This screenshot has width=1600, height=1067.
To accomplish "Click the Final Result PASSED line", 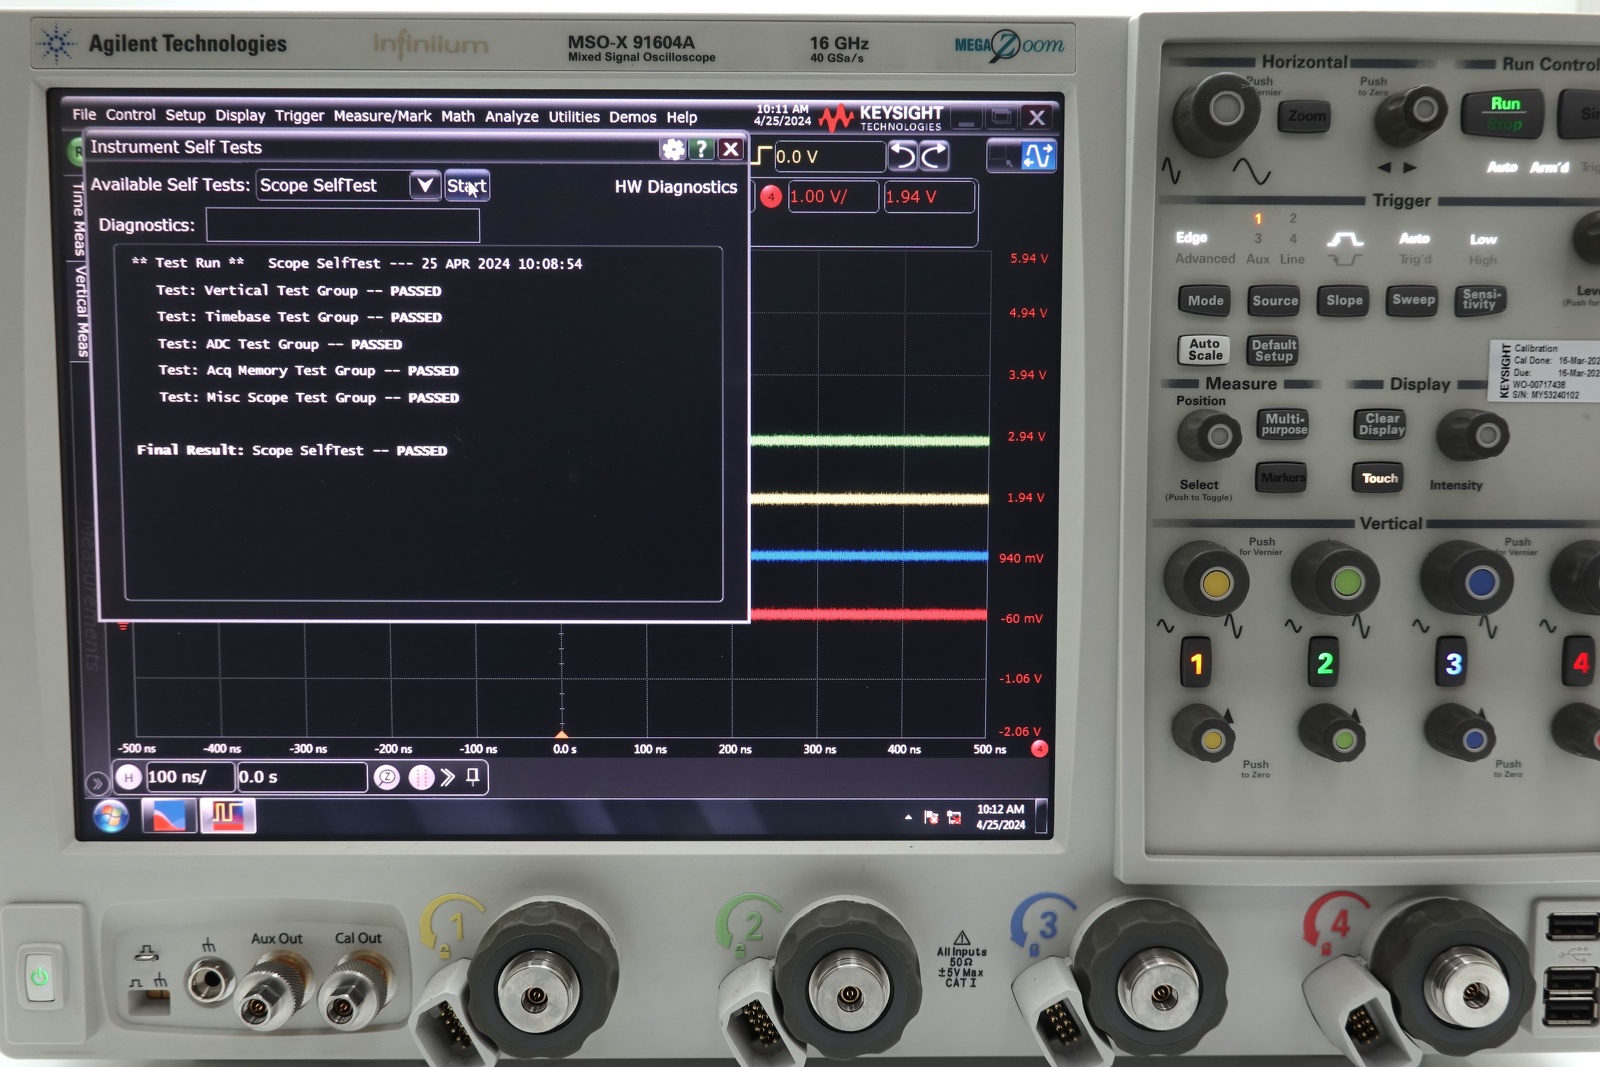I will 292,450.
